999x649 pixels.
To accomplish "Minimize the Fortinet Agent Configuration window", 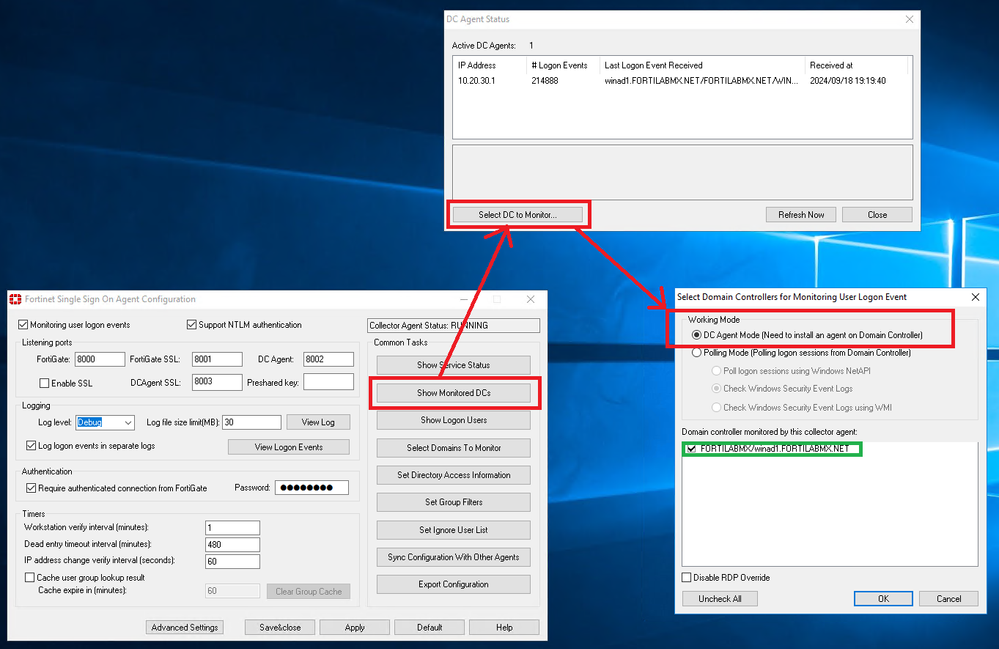I will tap(464, 299).
